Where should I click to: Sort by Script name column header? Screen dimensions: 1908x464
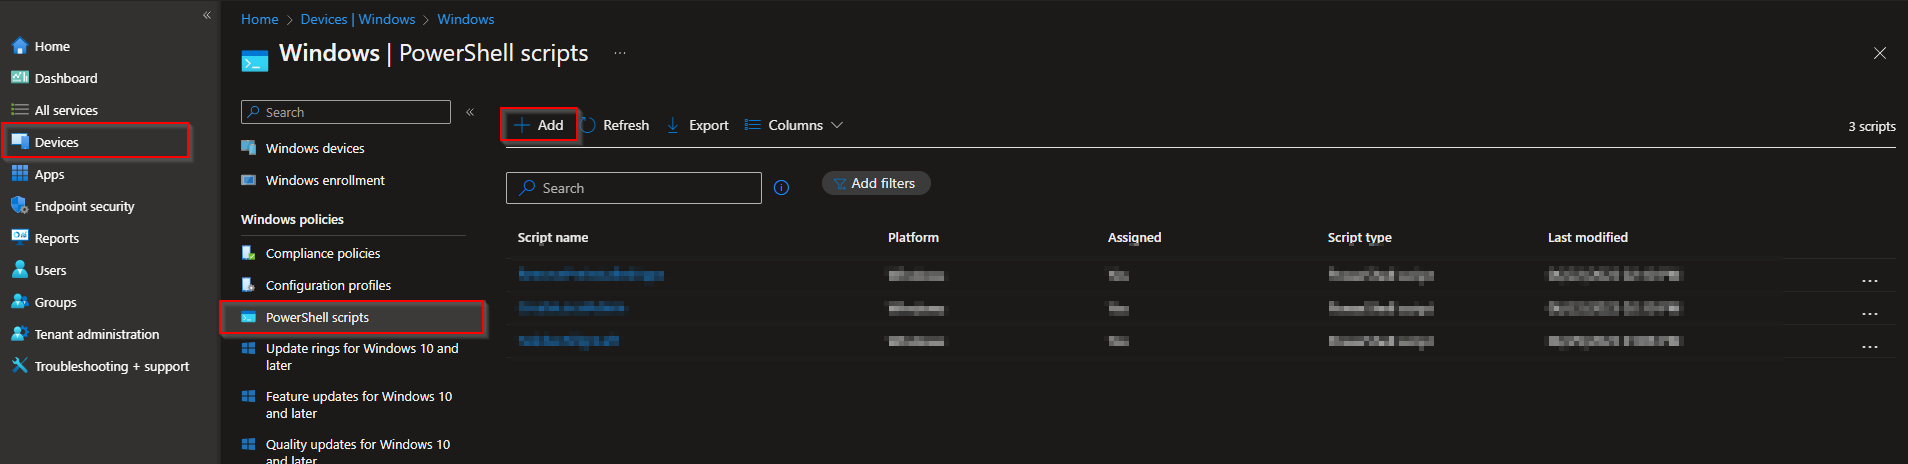tap(553, 237)
